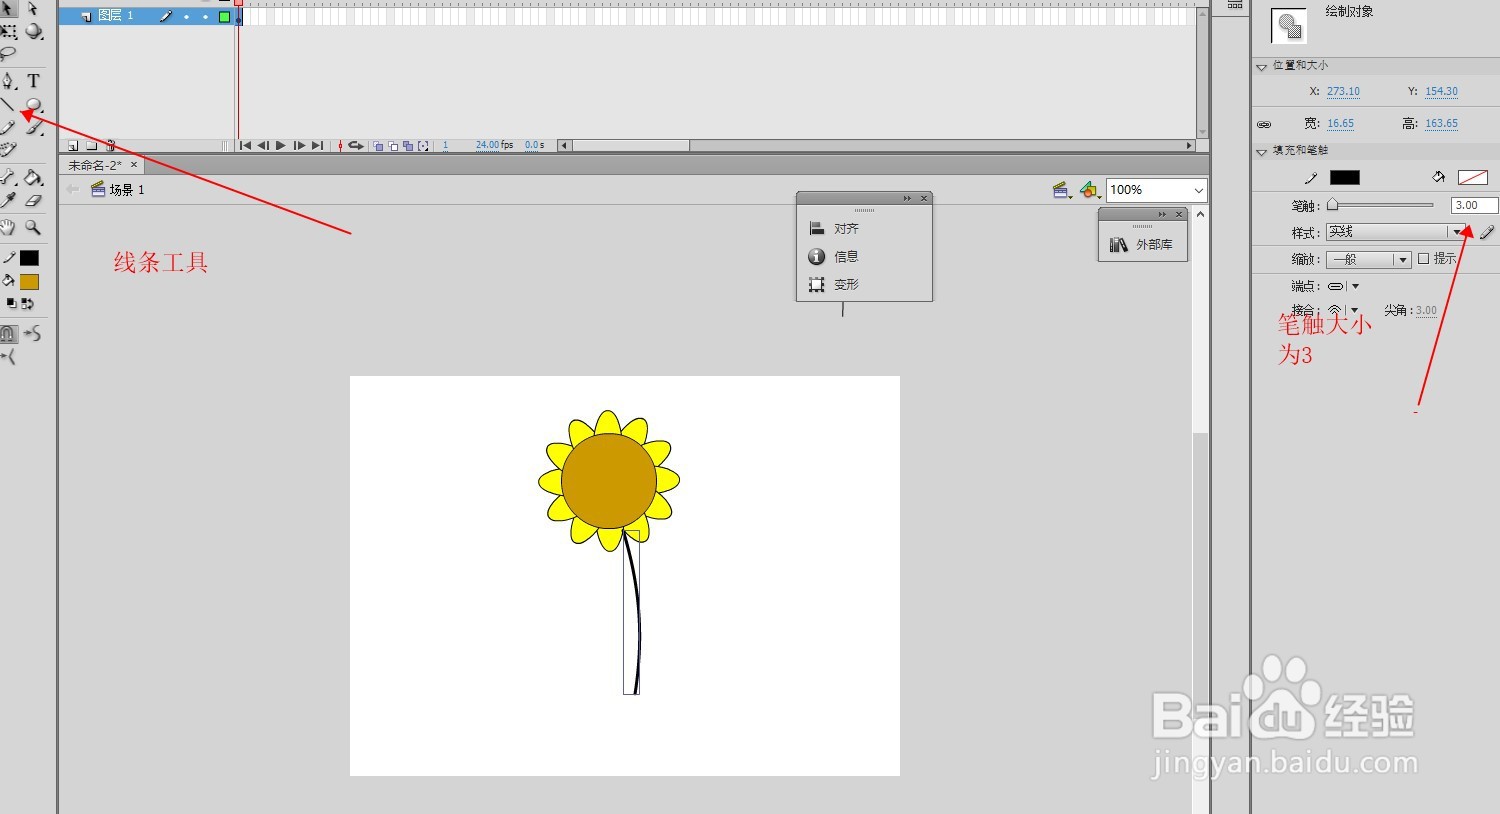Image resolution: width=1500 pixels, height=814 pixels.
Task: Pick the Eraser tool
Action: 33,198
